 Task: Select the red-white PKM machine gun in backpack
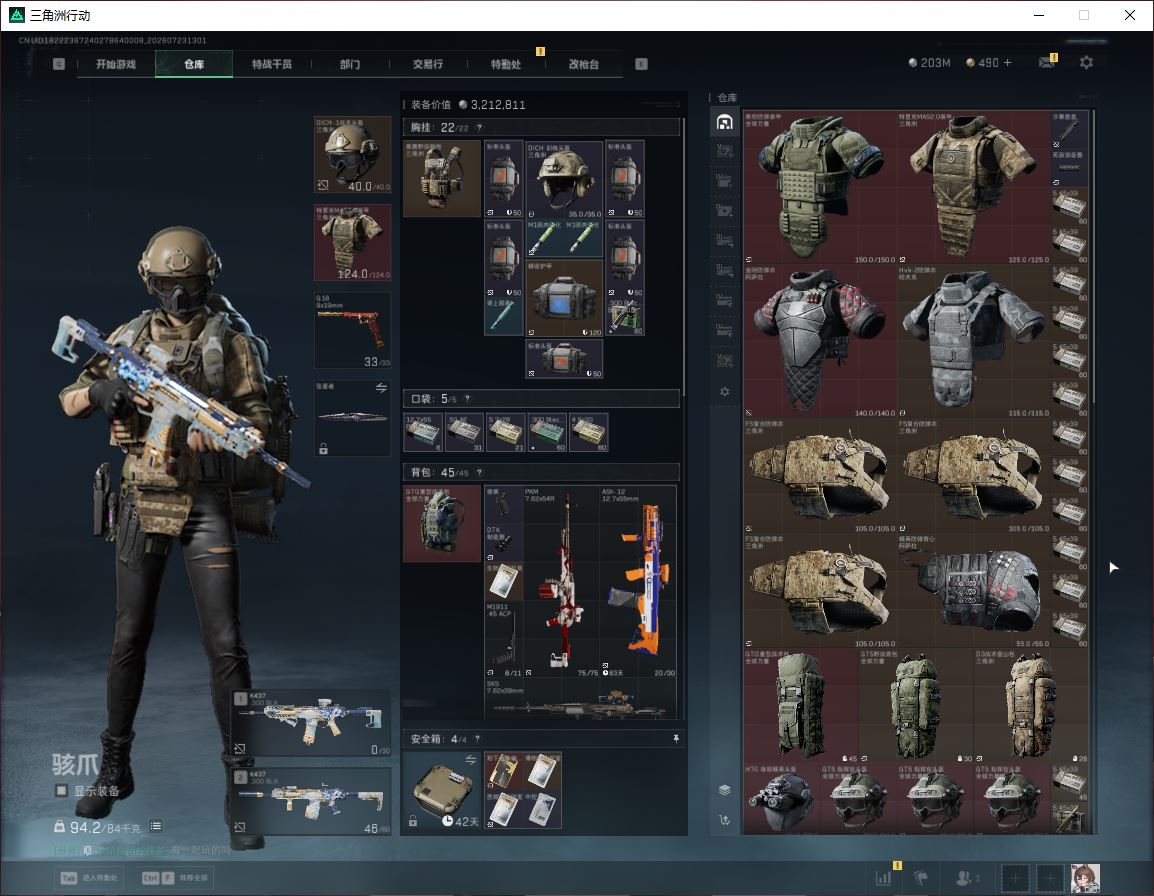coord(562,582)
